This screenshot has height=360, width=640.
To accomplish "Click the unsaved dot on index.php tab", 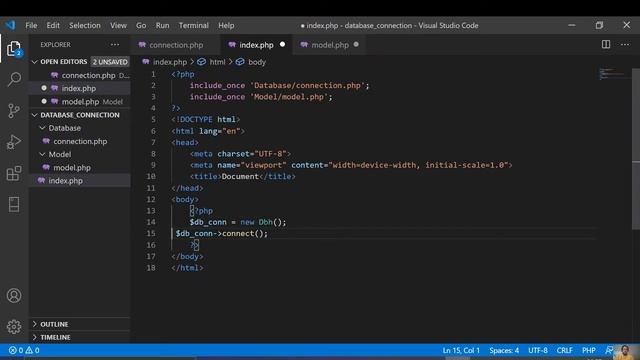I will pos(282,44).
